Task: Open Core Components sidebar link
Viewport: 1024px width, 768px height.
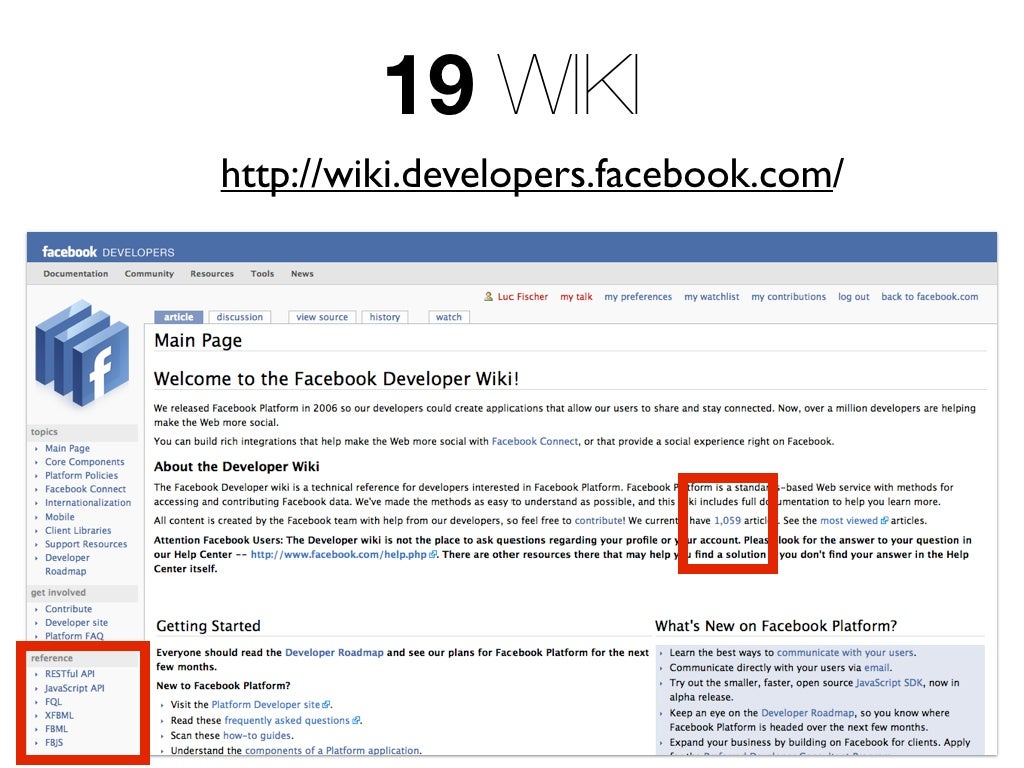Action: (84, 462)
